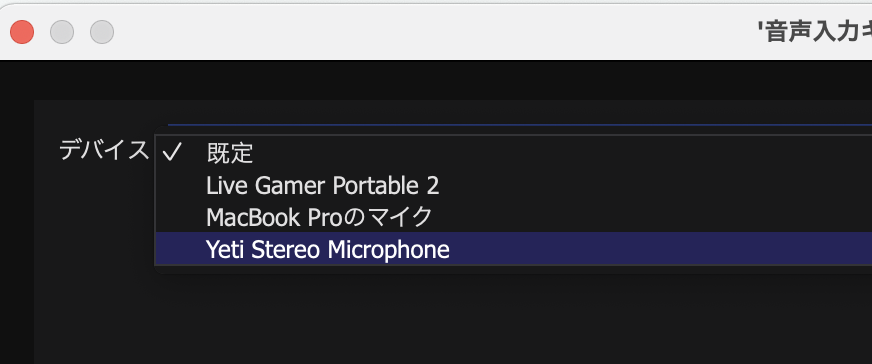Click the デバイス label
872x364 pixels.
pos(104,150)
